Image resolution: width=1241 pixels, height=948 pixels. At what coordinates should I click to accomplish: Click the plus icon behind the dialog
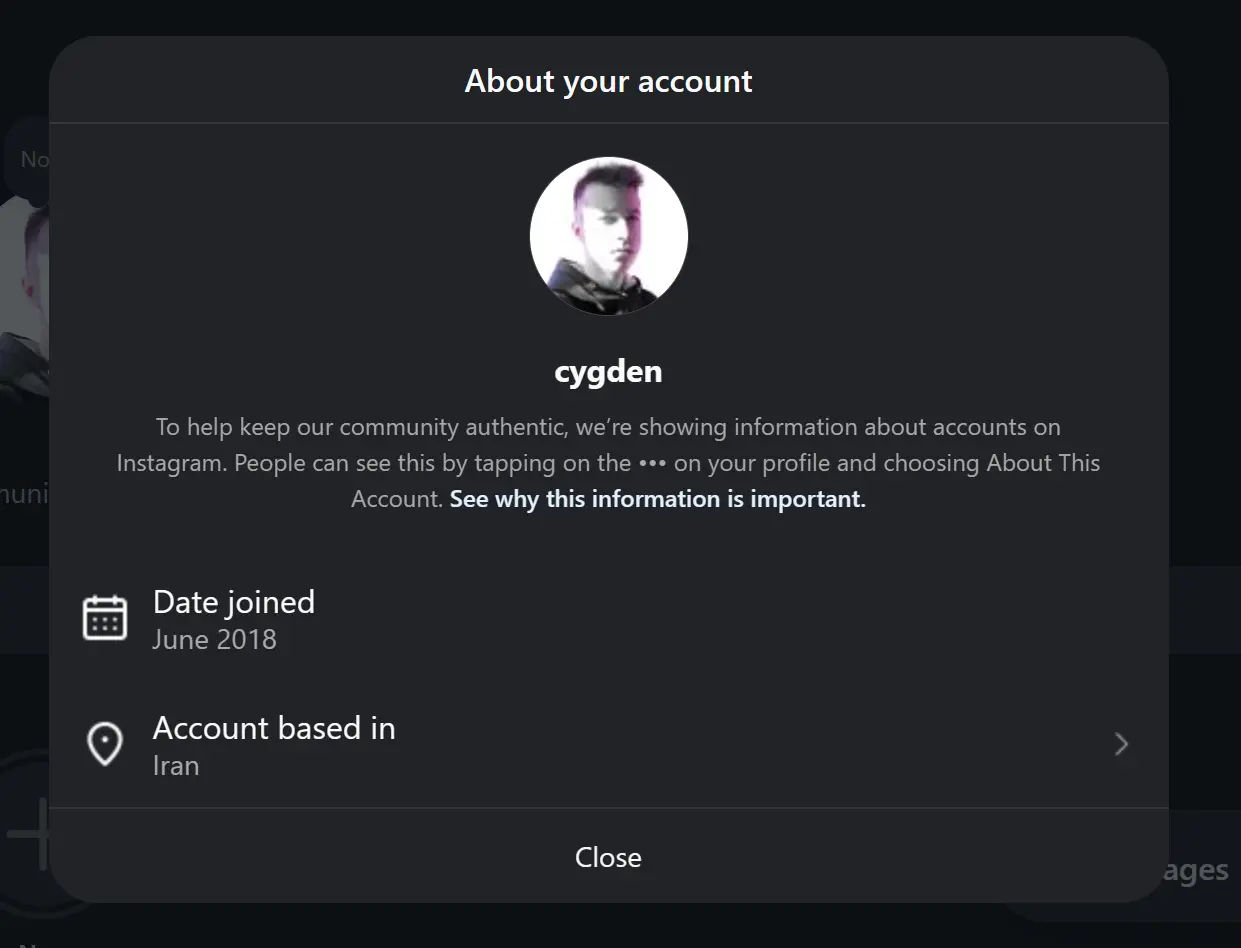(28, 834)
